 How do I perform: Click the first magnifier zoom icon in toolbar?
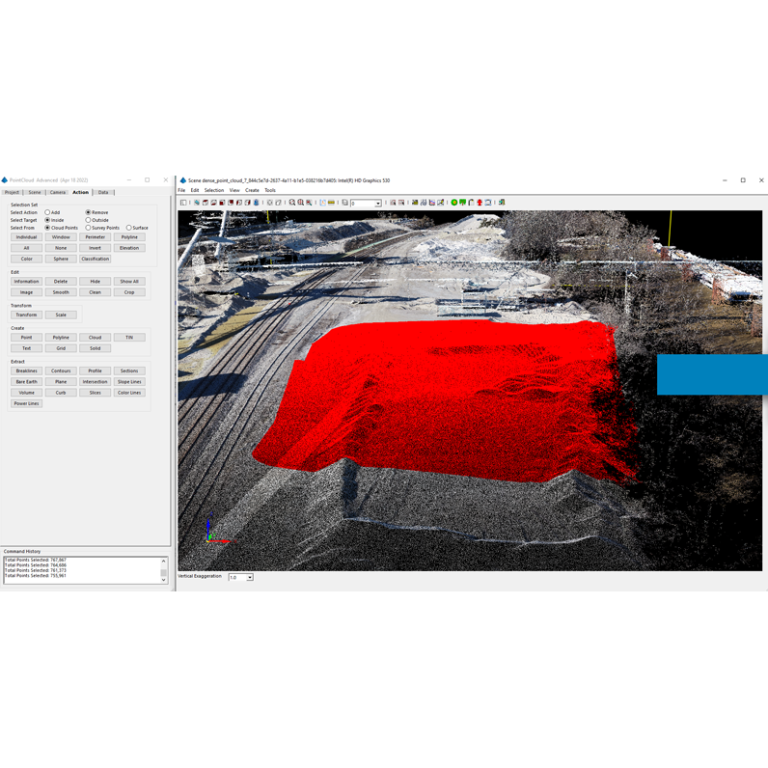[x=292, y=202]
